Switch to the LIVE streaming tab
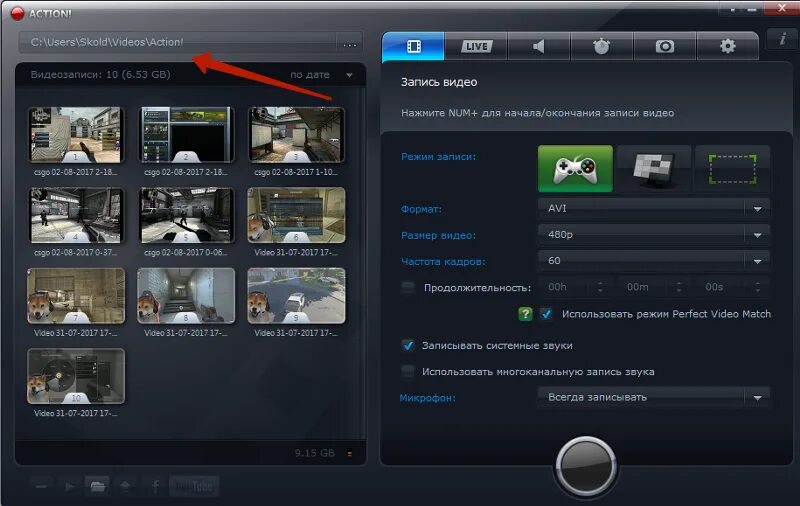This screenshot has width=800, height=506. (x=476, y=46)
